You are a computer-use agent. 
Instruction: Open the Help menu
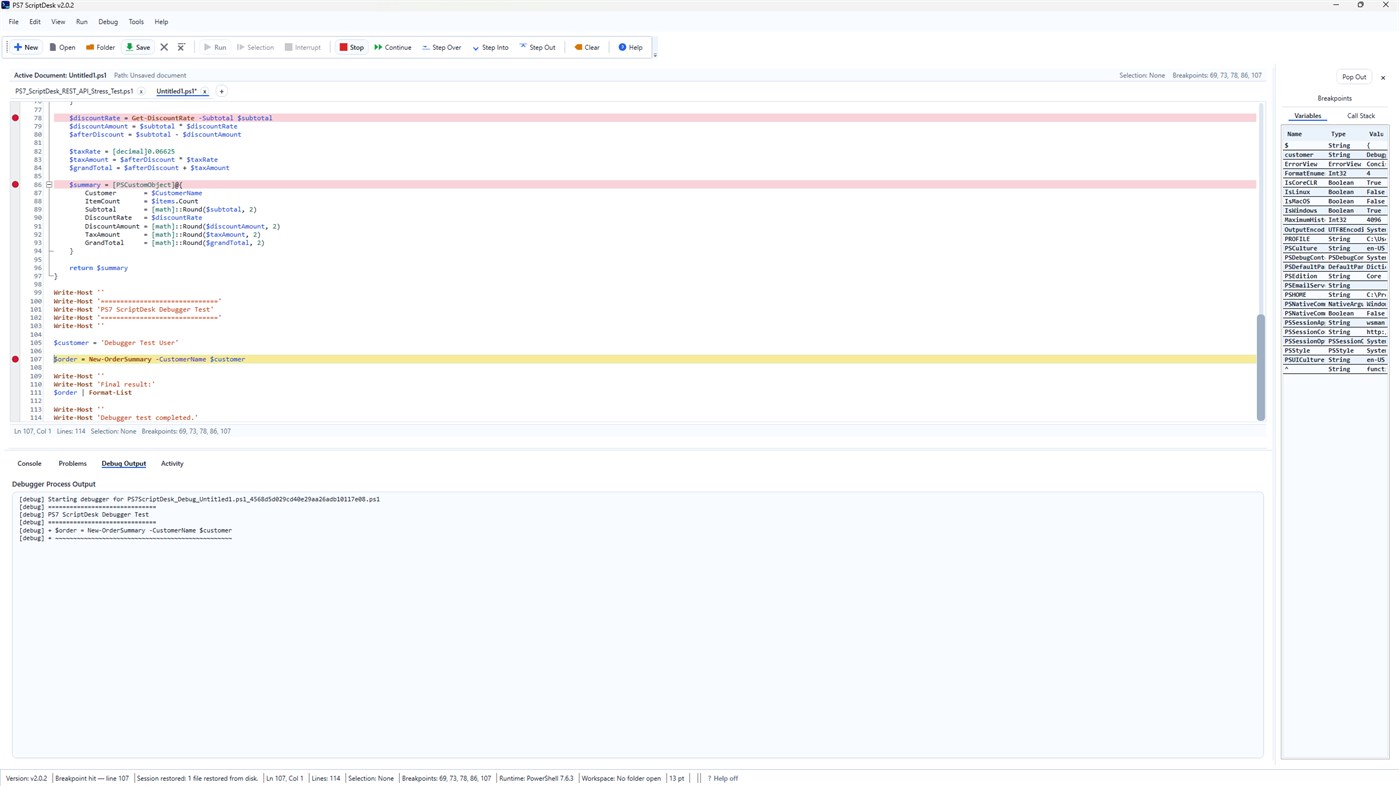click(x=161, y=21)
